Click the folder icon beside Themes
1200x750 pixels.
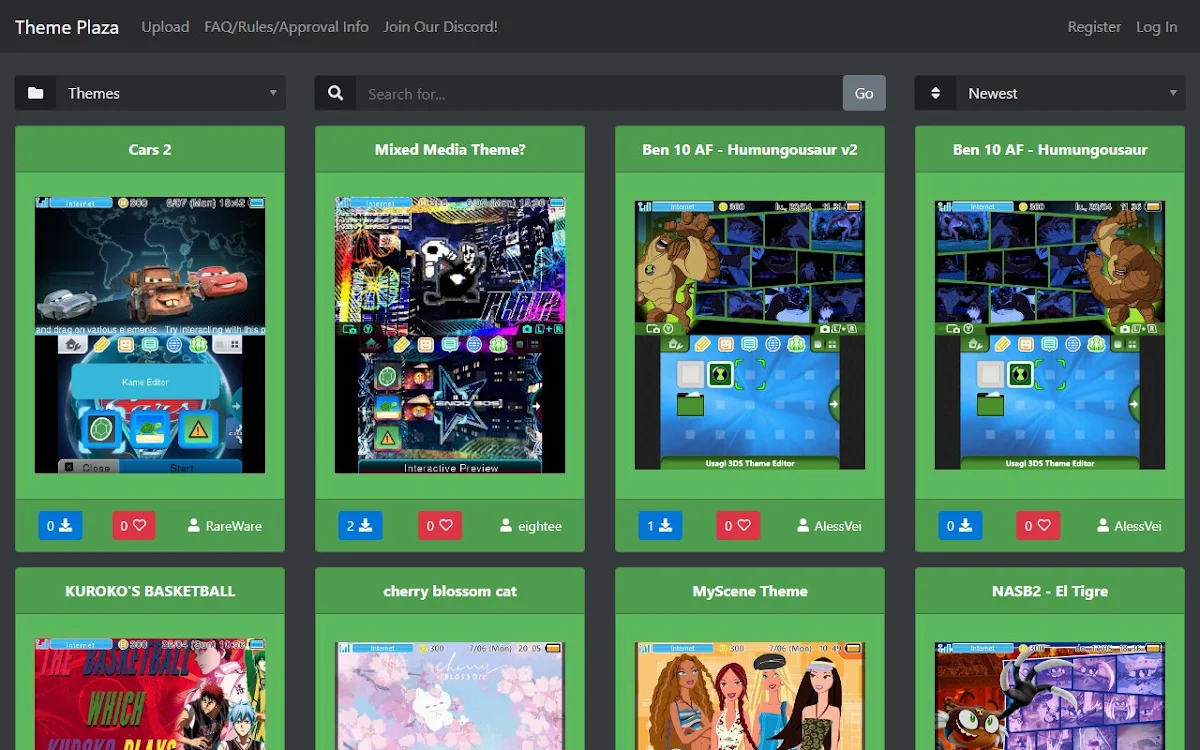(x=36, y=93)
